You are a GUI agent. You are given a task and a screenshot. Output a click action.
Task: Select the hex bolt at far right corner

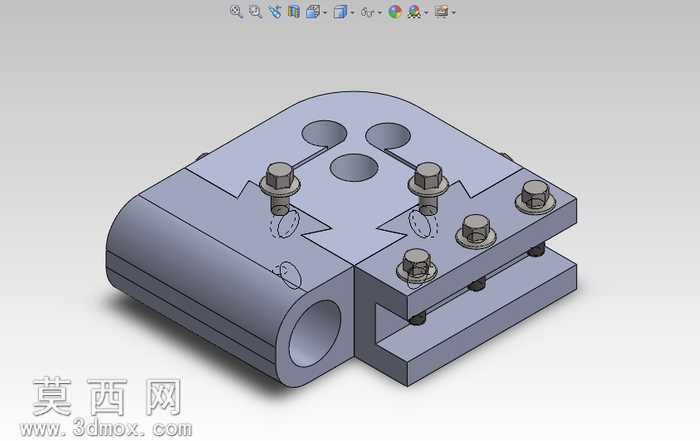(535, 196)
